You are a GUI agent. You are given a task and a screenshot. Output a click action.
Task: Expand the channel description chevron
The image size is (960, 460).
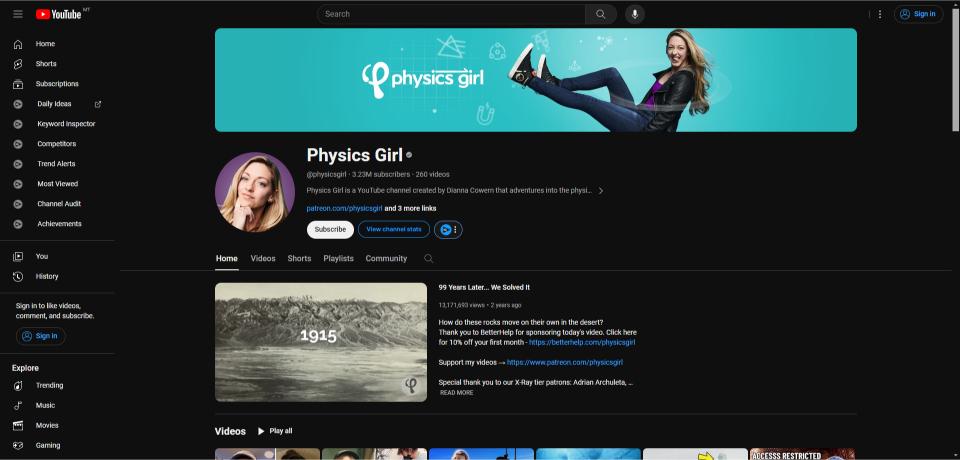click(601, 190)
